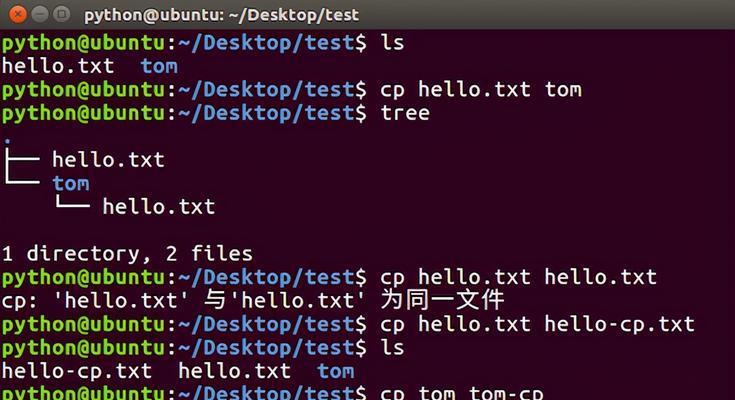The width and height of the screenshot is (735, 400).
Task: Click the window title python@ubuntu: ~/Desktop/test
Action: click(x=221, y=15)
